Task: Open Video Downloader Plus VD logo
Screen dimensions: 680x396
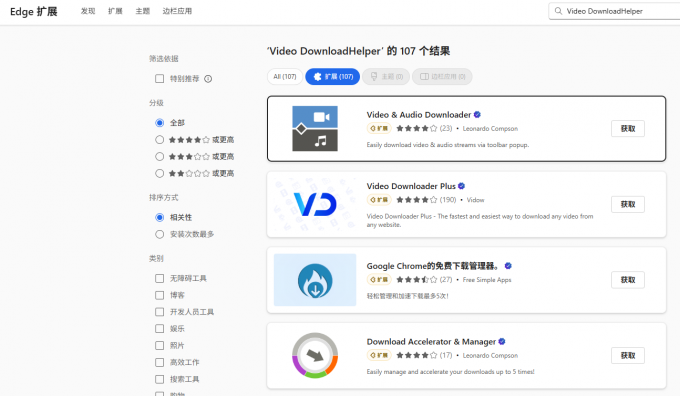Action: click(x=315, y=204)
